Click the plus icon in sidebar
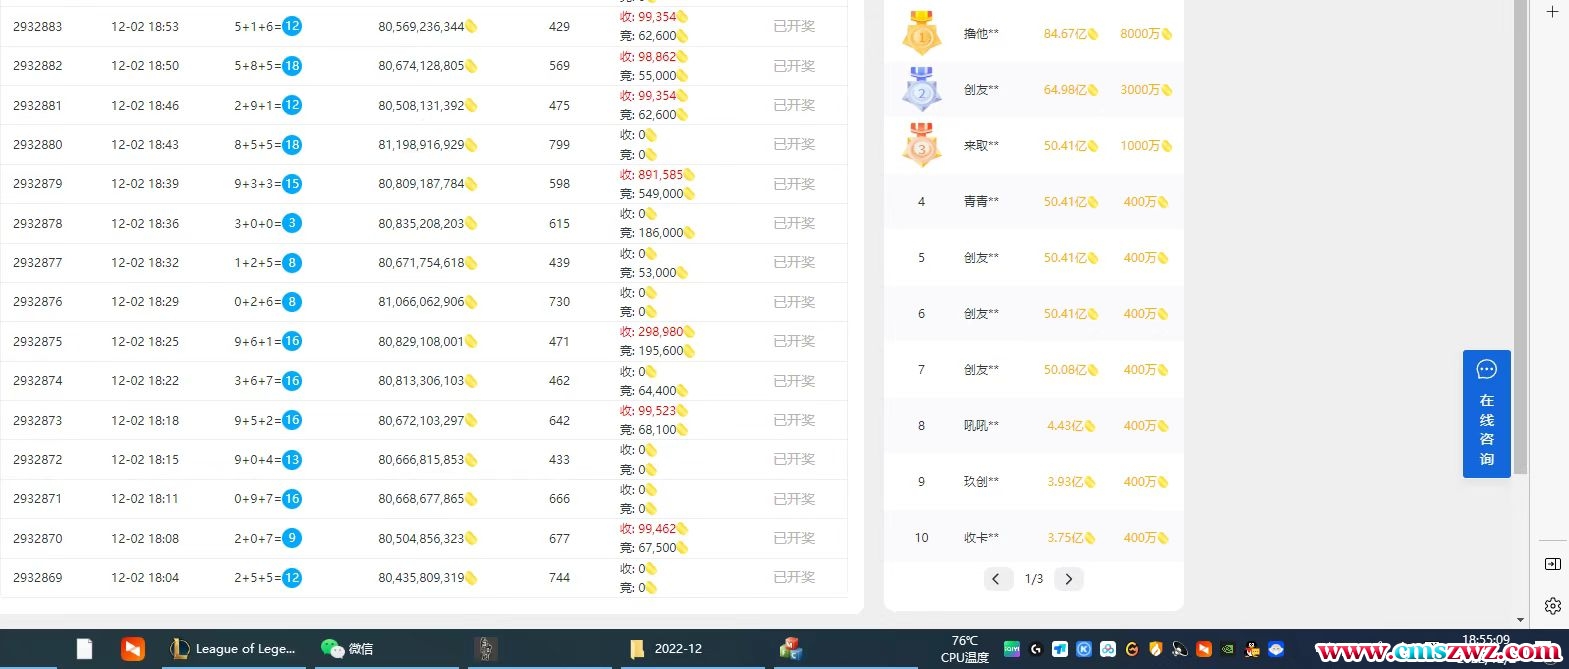 click(x=1552, y=12)
